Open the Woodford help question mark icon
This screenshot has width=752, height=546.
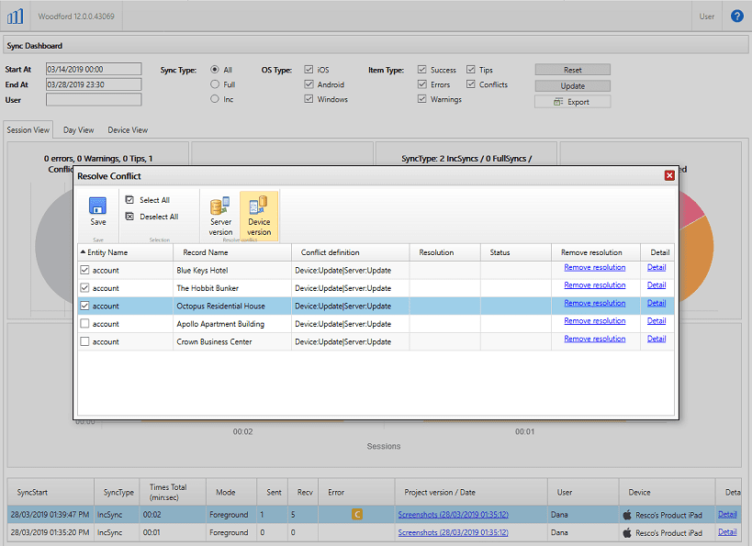pos(737,16)
